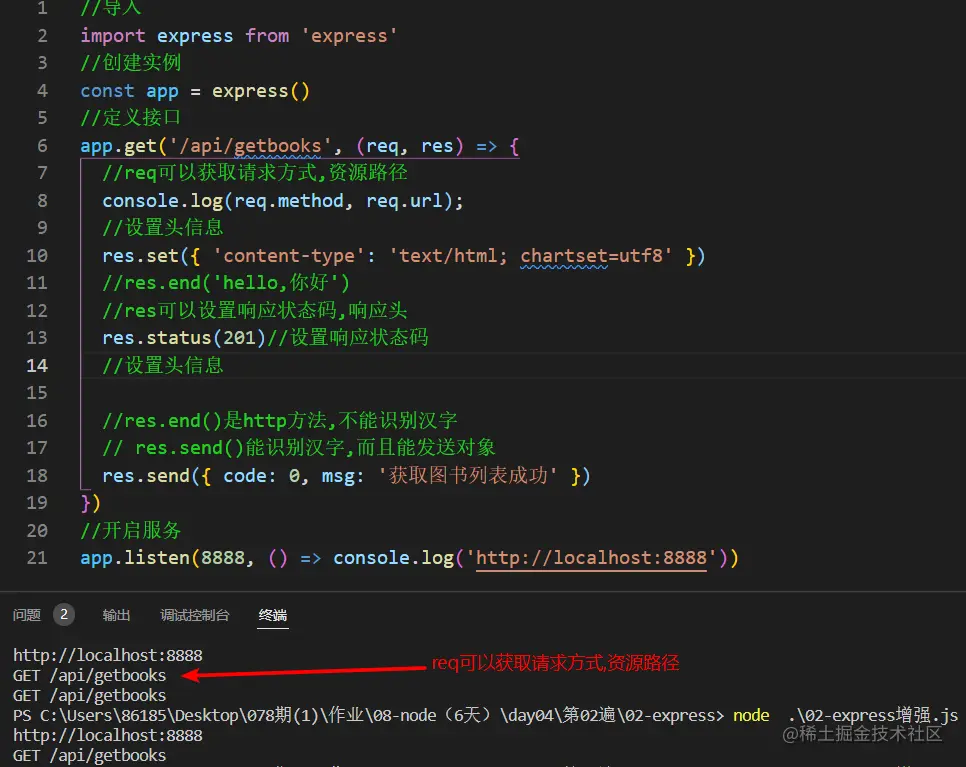Viewport: 966px width, 767px height.
Task: Click line number 21 in the gutter
Action: pos(37,558)
